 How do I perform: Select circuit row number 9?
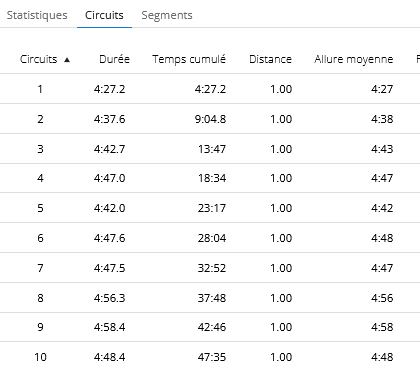point(210,327)
